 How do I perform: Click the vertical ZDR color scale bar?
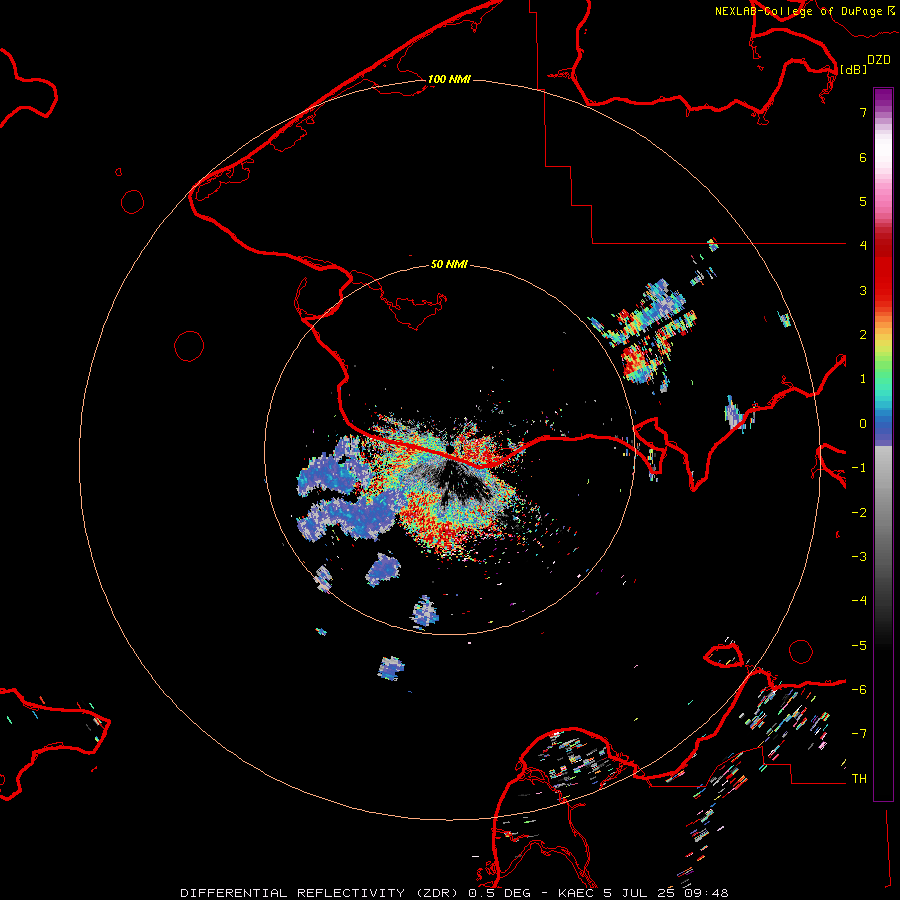click(x=883, y=444)
